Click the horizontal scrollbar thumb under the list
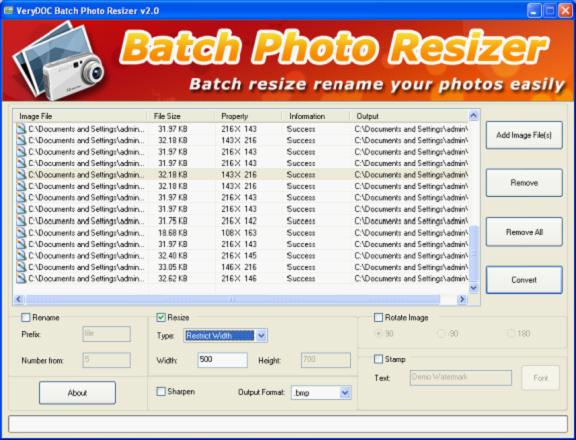The image size is (576, 440). [x=233, y=300]
